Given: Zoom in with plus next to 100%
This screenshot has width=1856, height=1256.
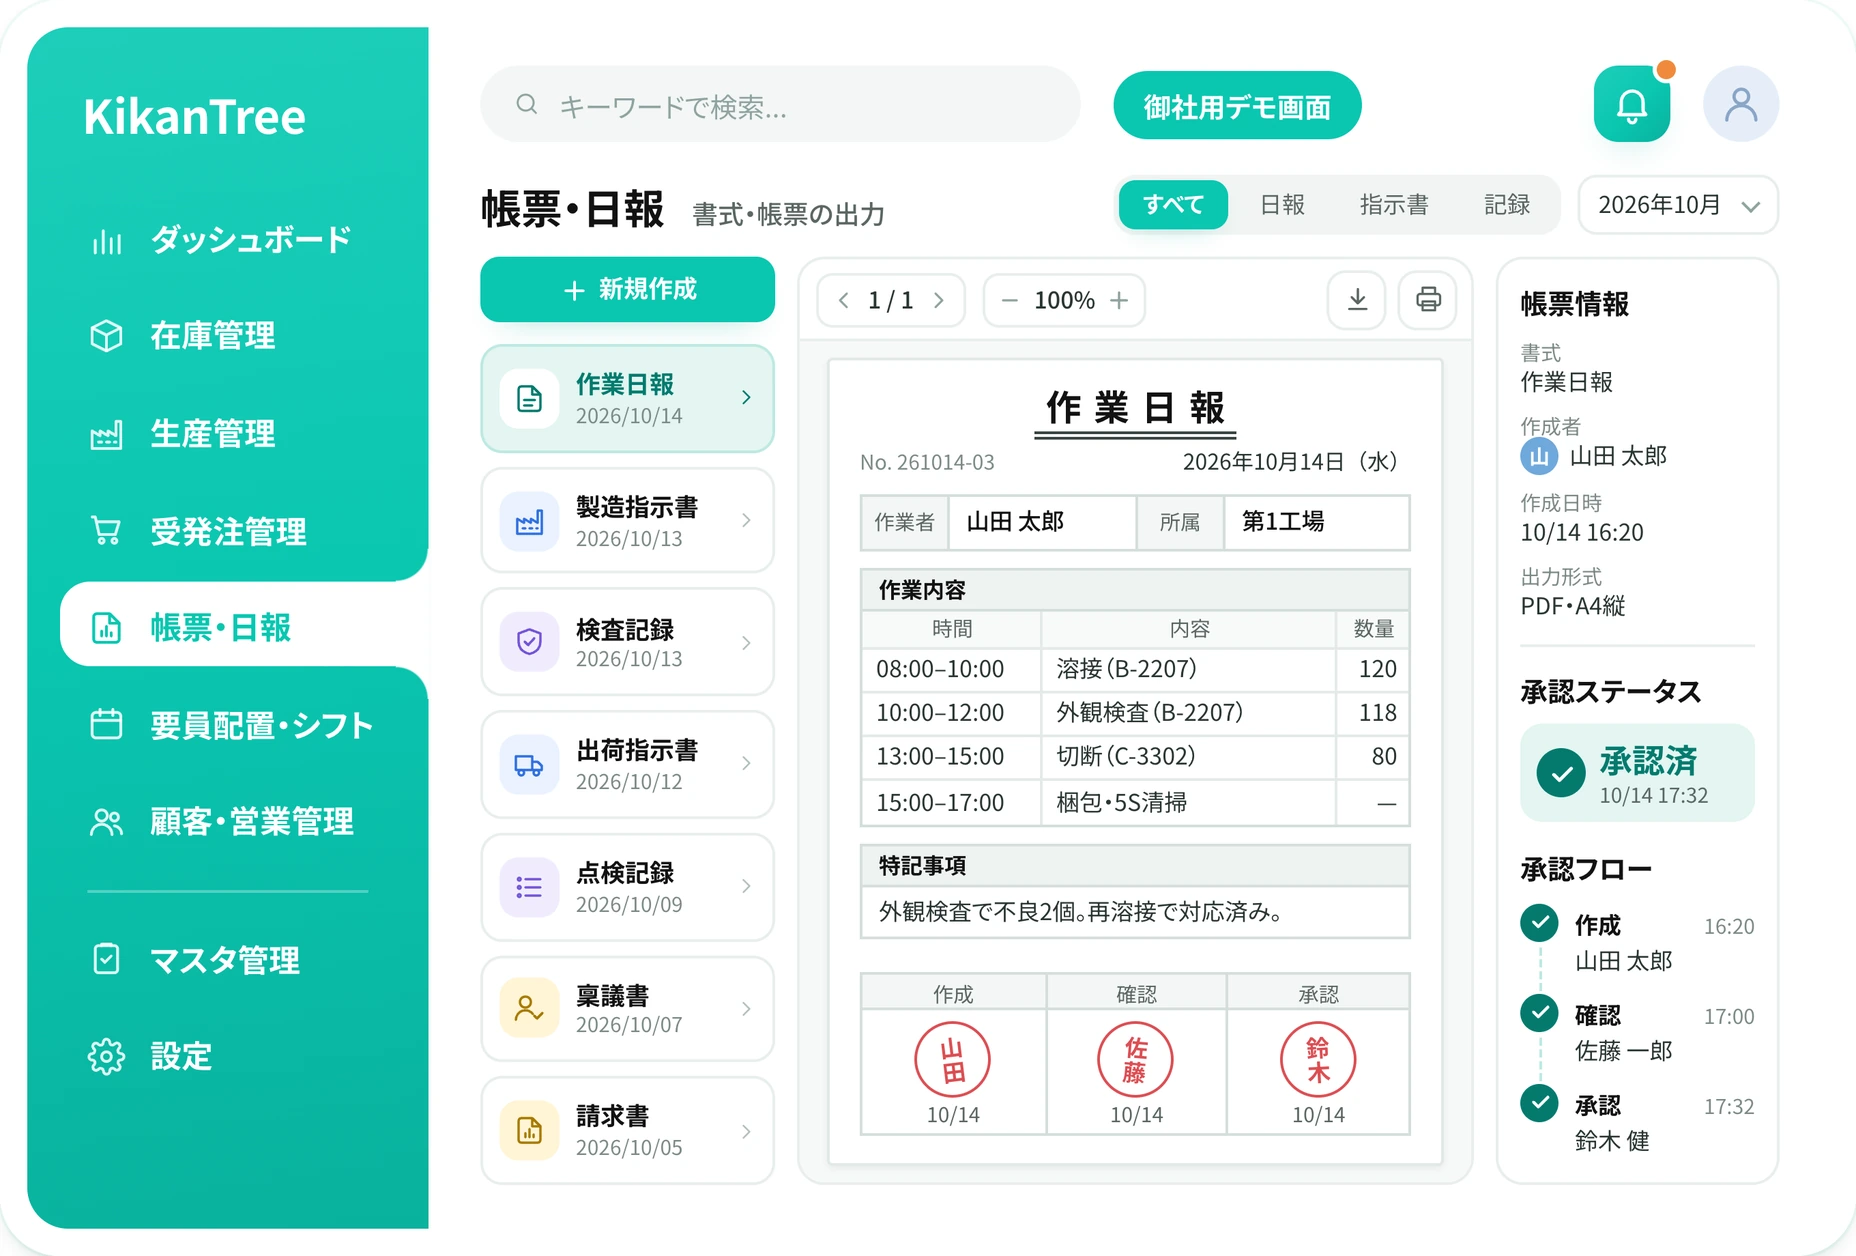Looking at the screenshot, I should coord(1119,300).
